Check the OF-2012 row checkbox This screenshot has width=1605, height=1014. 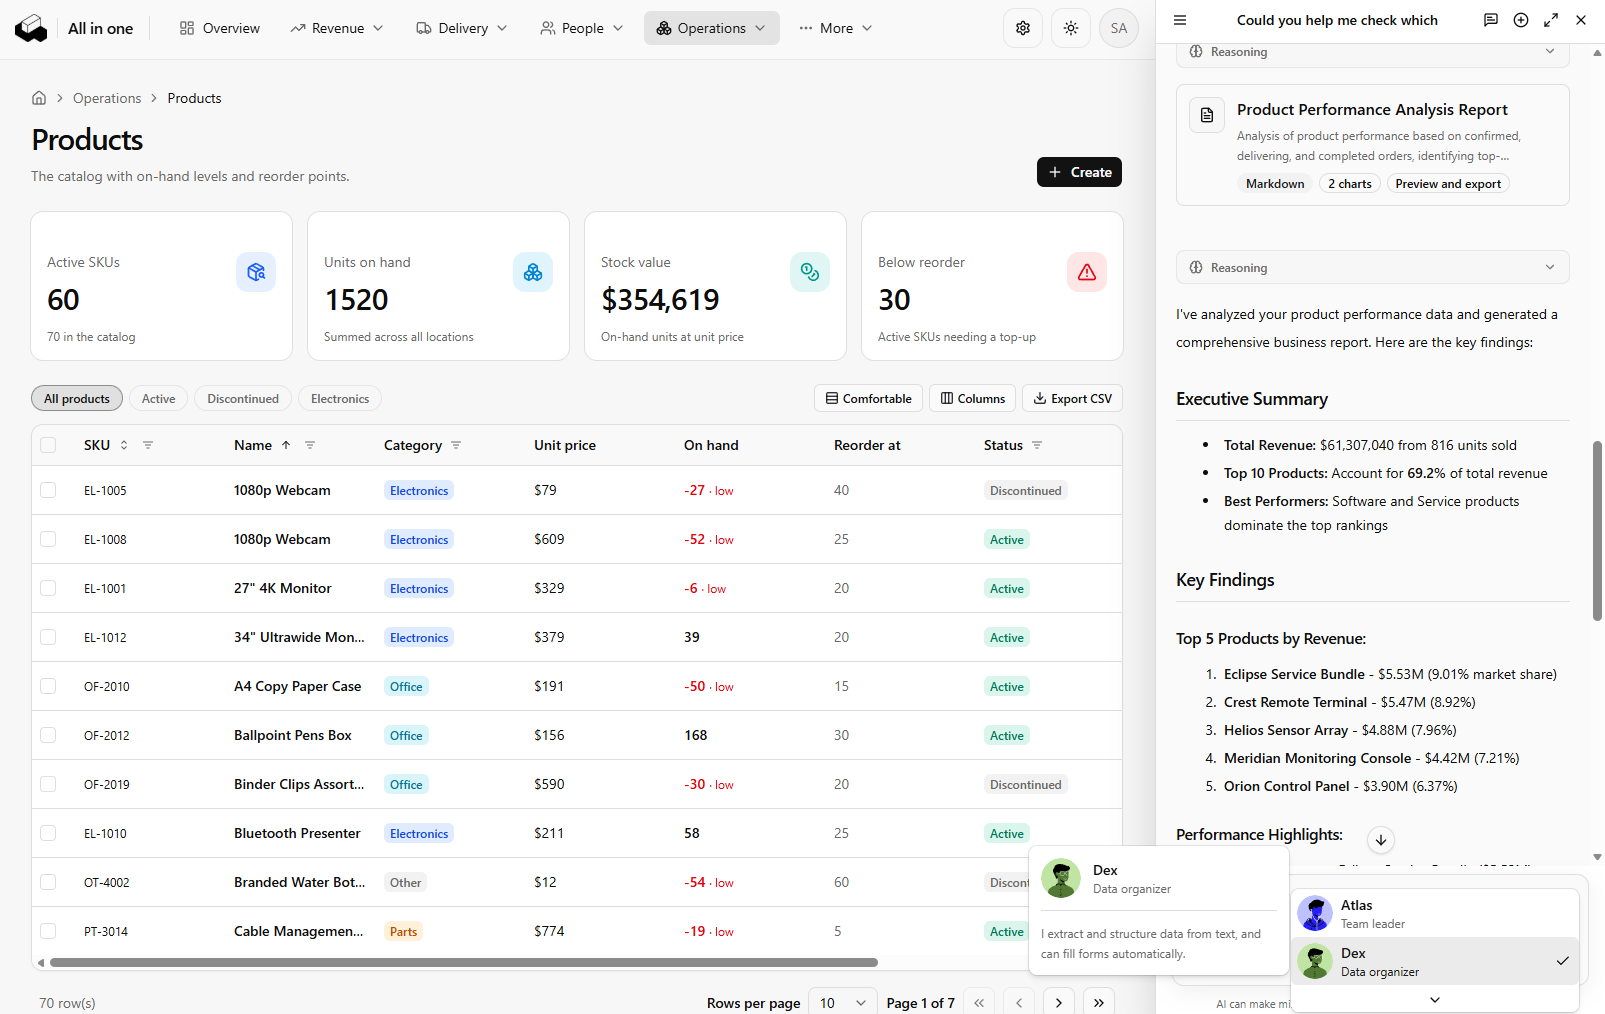click(48, 735)
